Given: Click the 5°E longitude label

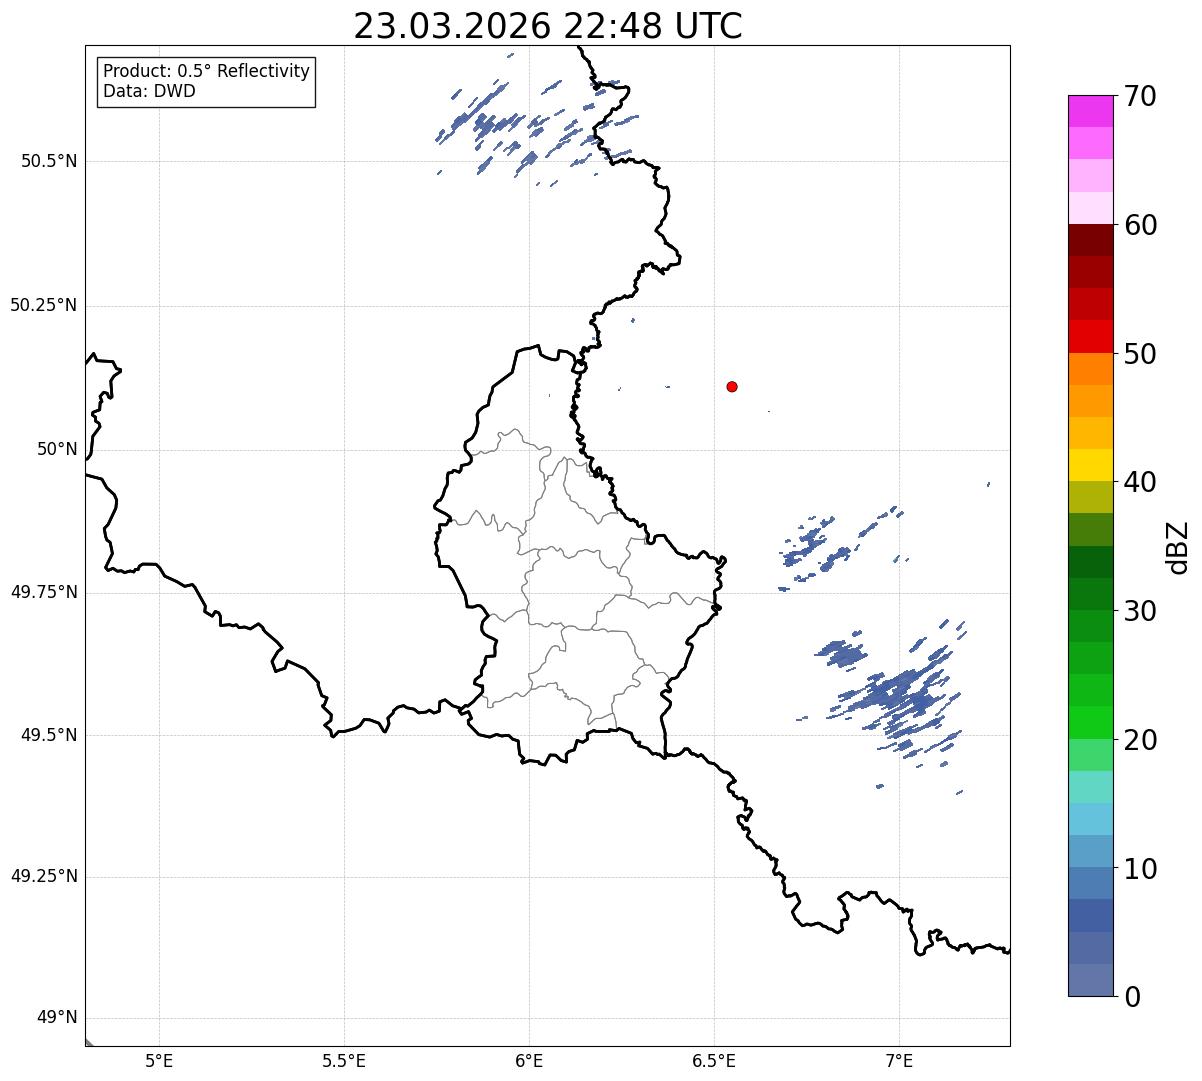Looking at the screenshot, I should [159, 1061].
